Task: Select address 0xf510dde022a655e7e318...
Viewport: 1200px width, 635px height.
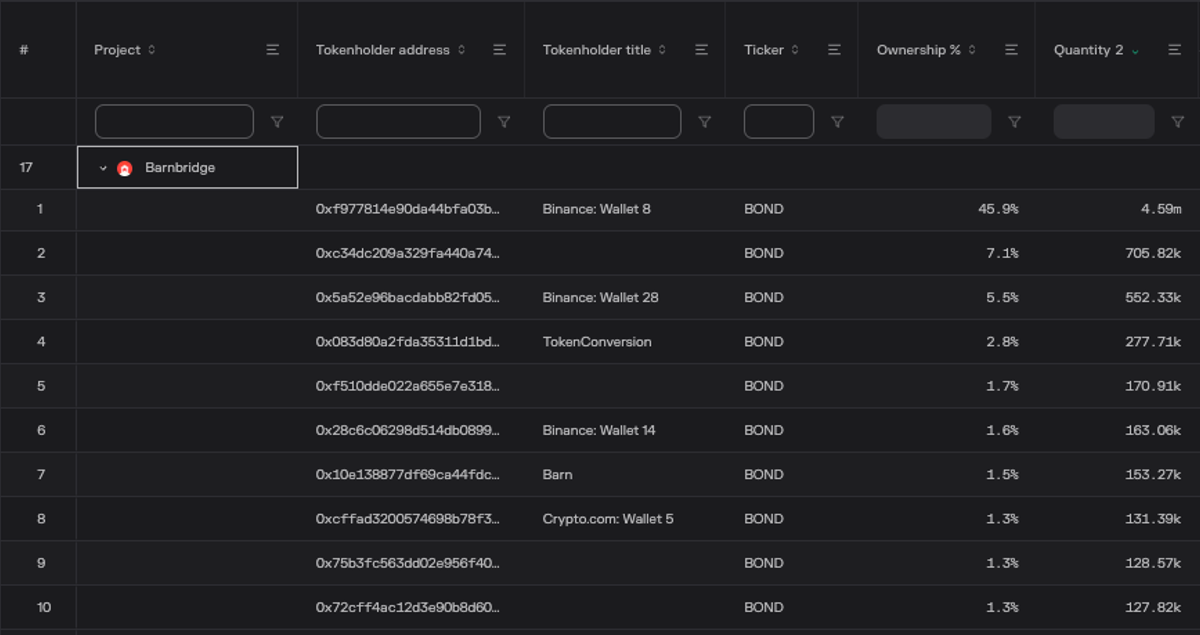Action: [408, 386]
